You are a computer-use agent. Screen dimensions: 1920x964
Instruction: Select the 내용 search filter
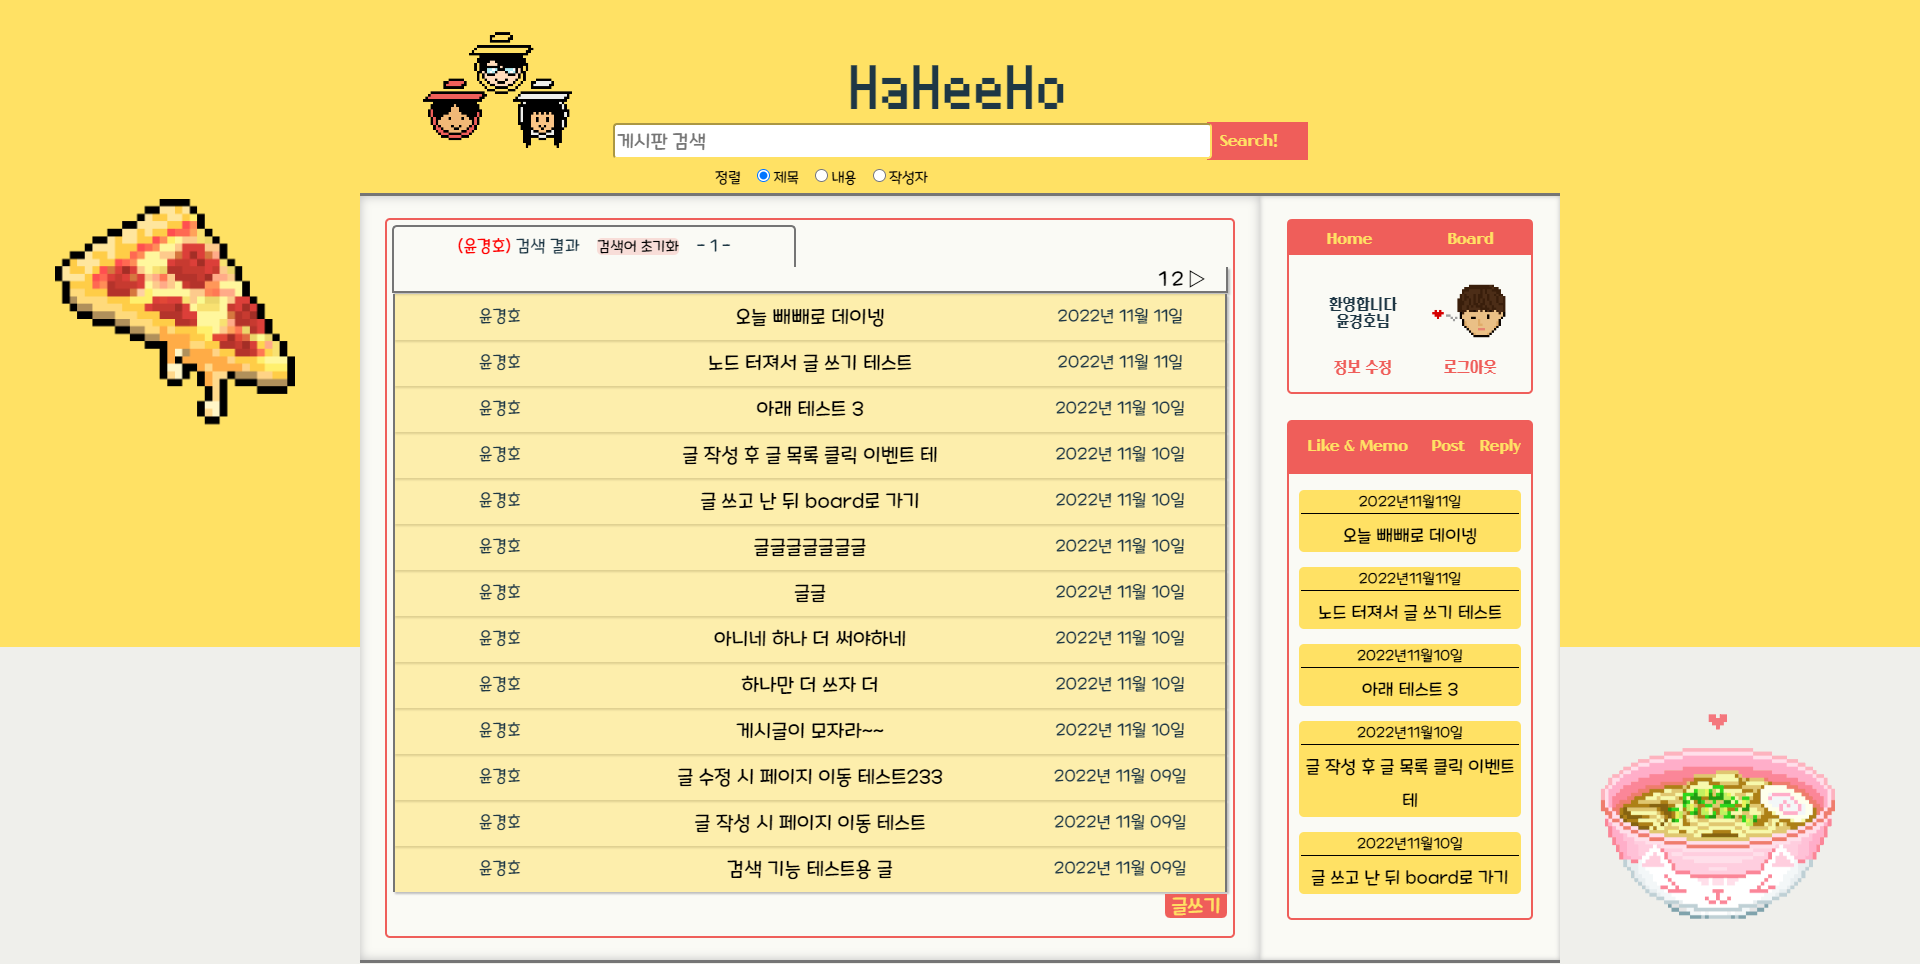[x=821, y=175]
